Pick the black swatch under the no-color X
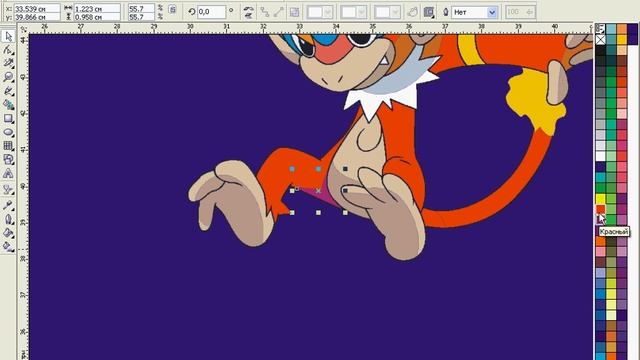The width and height of the screenshot is (640, 360). (600, 50)
